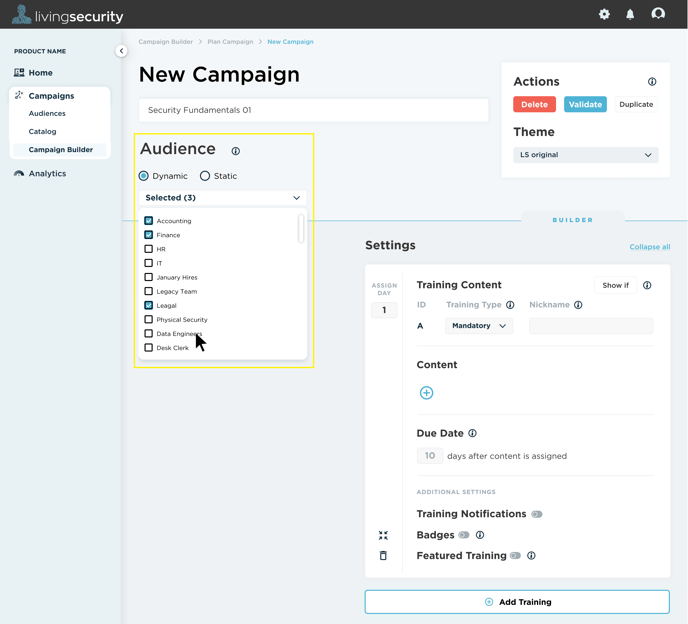
Task: Open Mandatory training type dropdown
Action: 479,326
